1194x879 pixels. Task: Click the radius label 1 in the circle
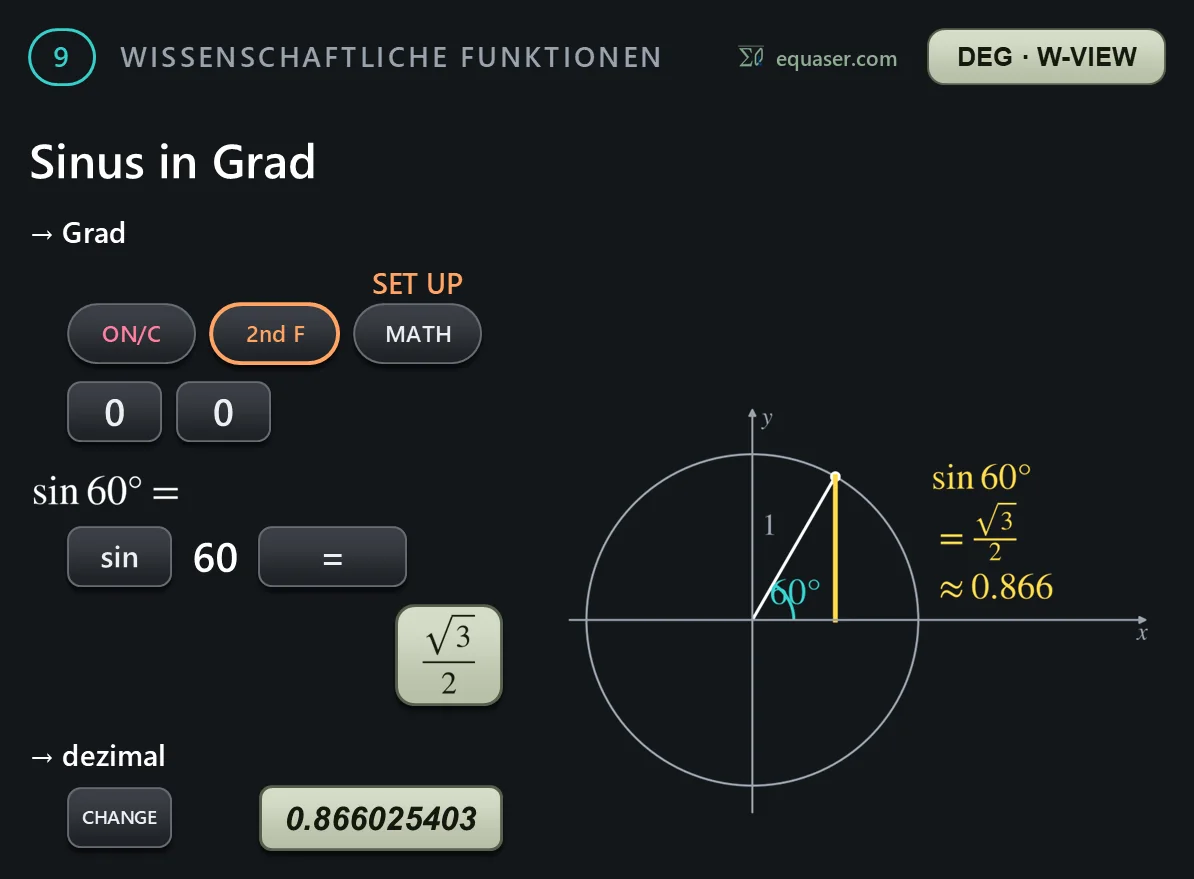pos(769,525)
